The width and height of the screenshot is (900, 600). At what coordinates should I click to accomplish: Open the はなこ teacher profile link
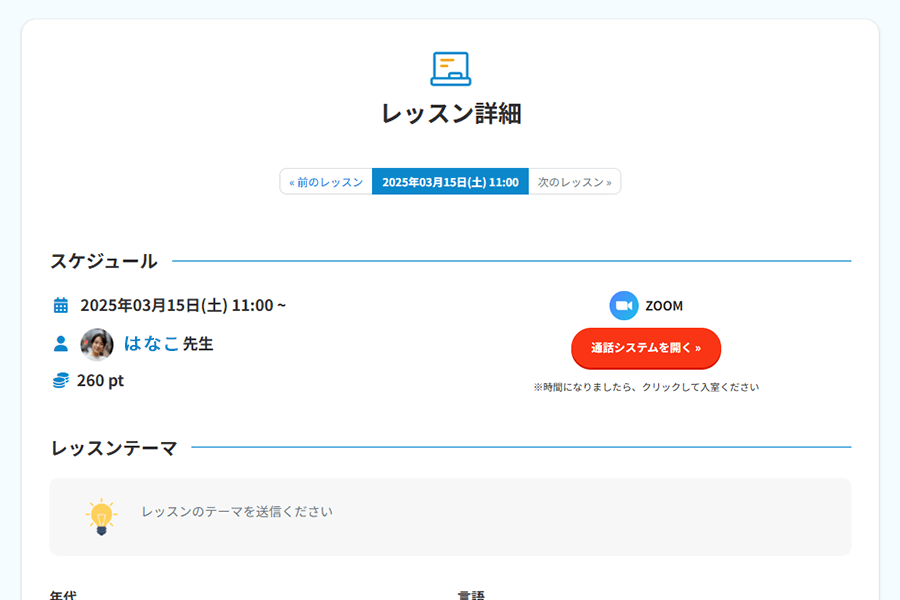[x=152, y=344]
